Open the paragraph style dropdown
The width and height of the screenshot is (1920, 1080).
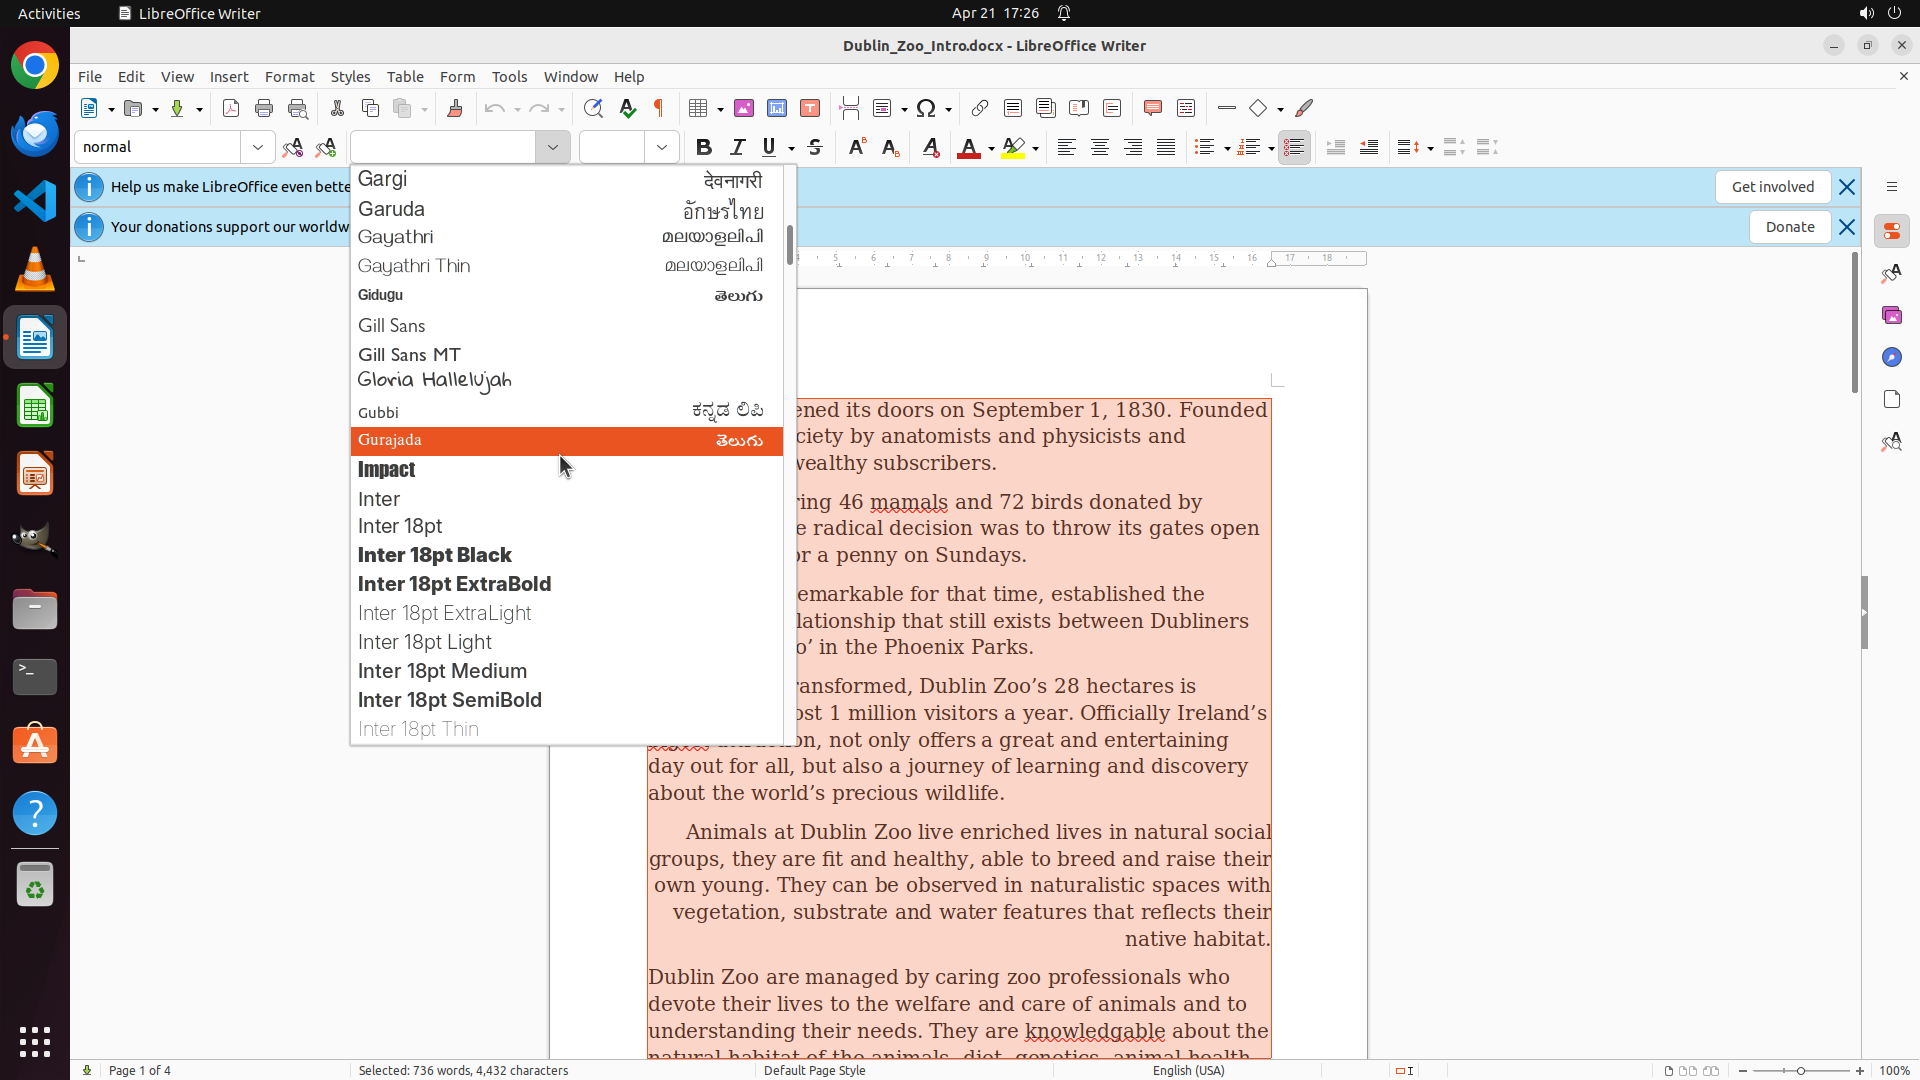click(x=257, y=147)
